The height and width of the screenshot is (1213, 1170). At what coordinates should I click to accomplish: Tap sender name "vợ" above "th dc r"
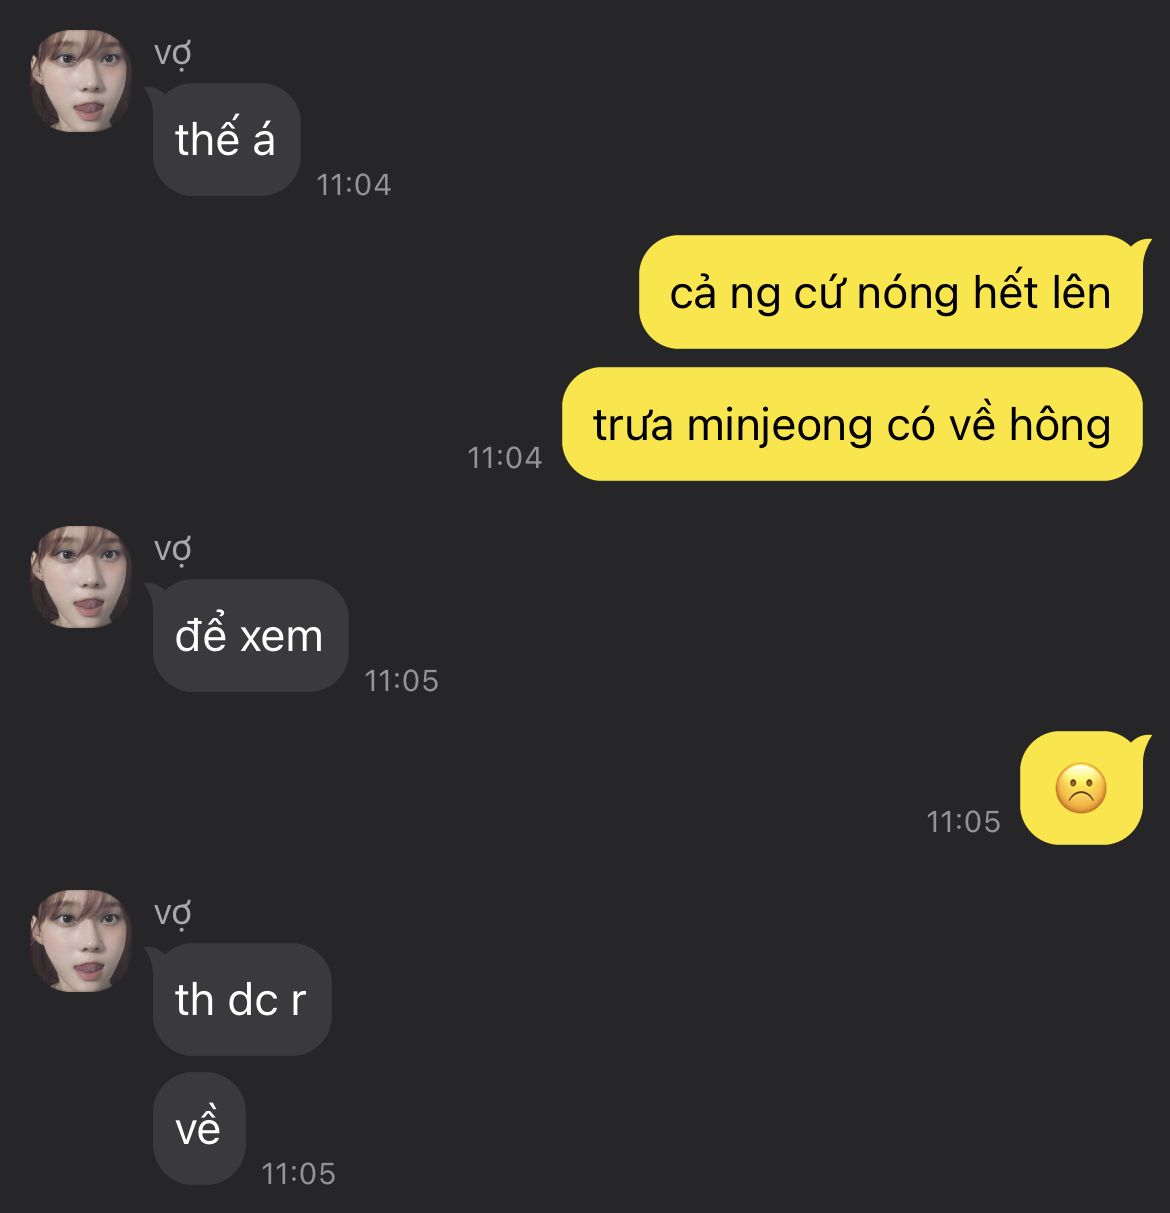pyautogui.click(x=172, y=914)
